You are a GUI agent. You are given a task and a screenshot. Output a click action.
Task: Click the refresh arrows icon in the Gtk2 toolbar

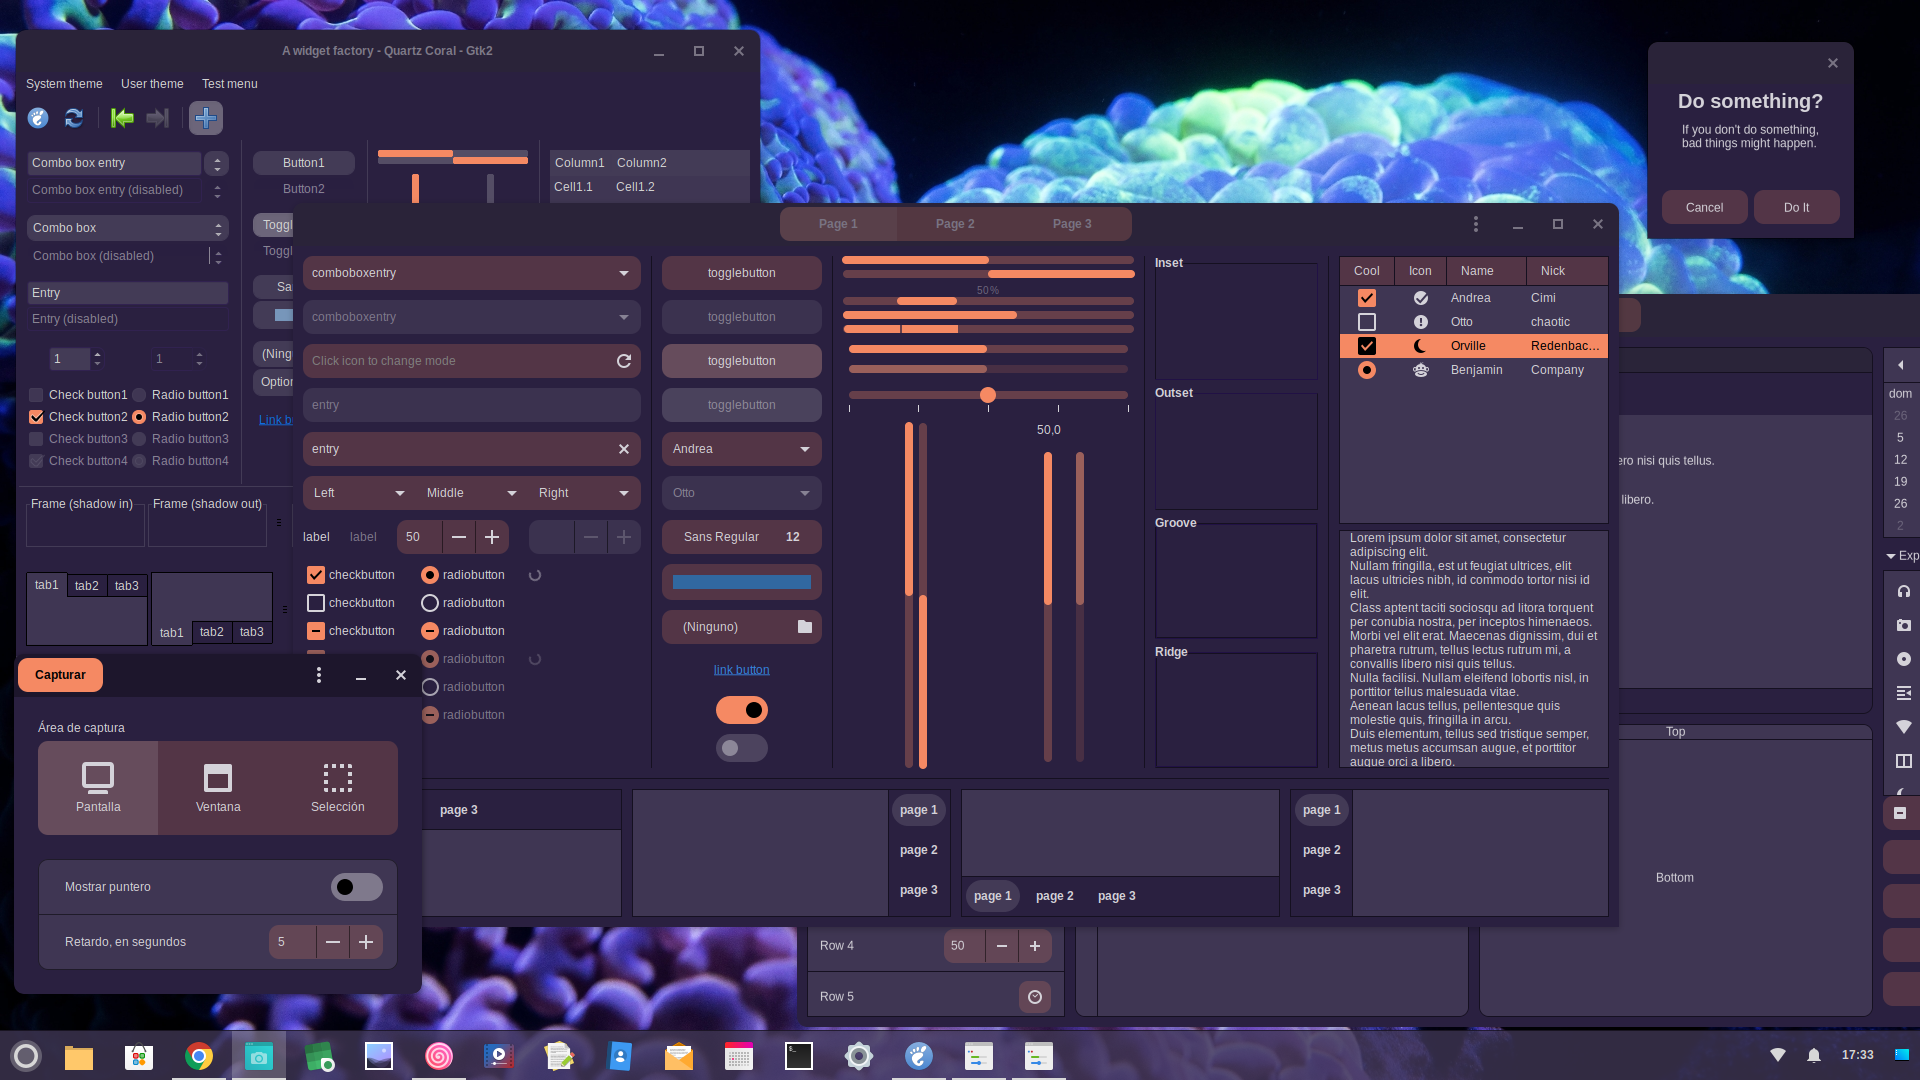(74, 118)
